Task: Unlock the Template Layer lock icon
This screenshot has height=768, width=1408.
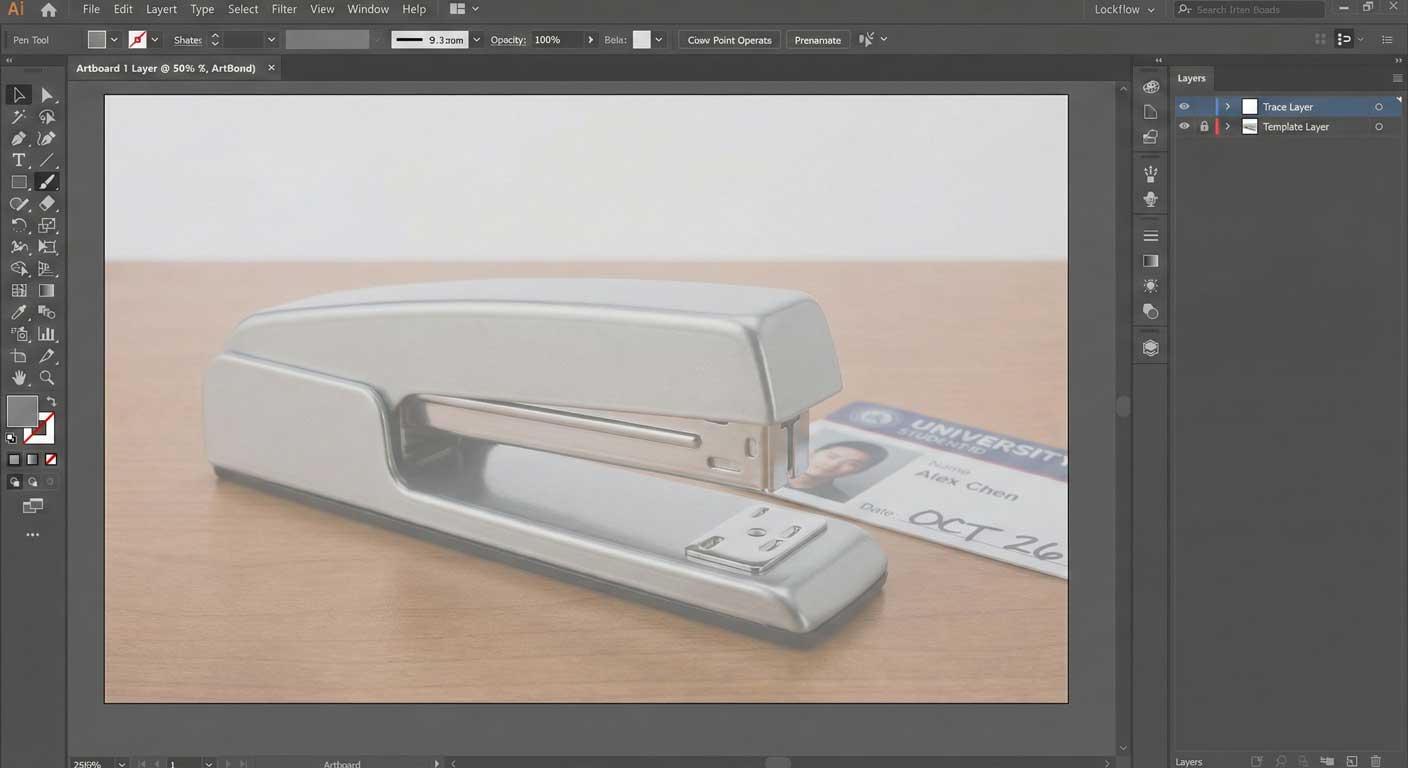Action: click(1204, 127)
